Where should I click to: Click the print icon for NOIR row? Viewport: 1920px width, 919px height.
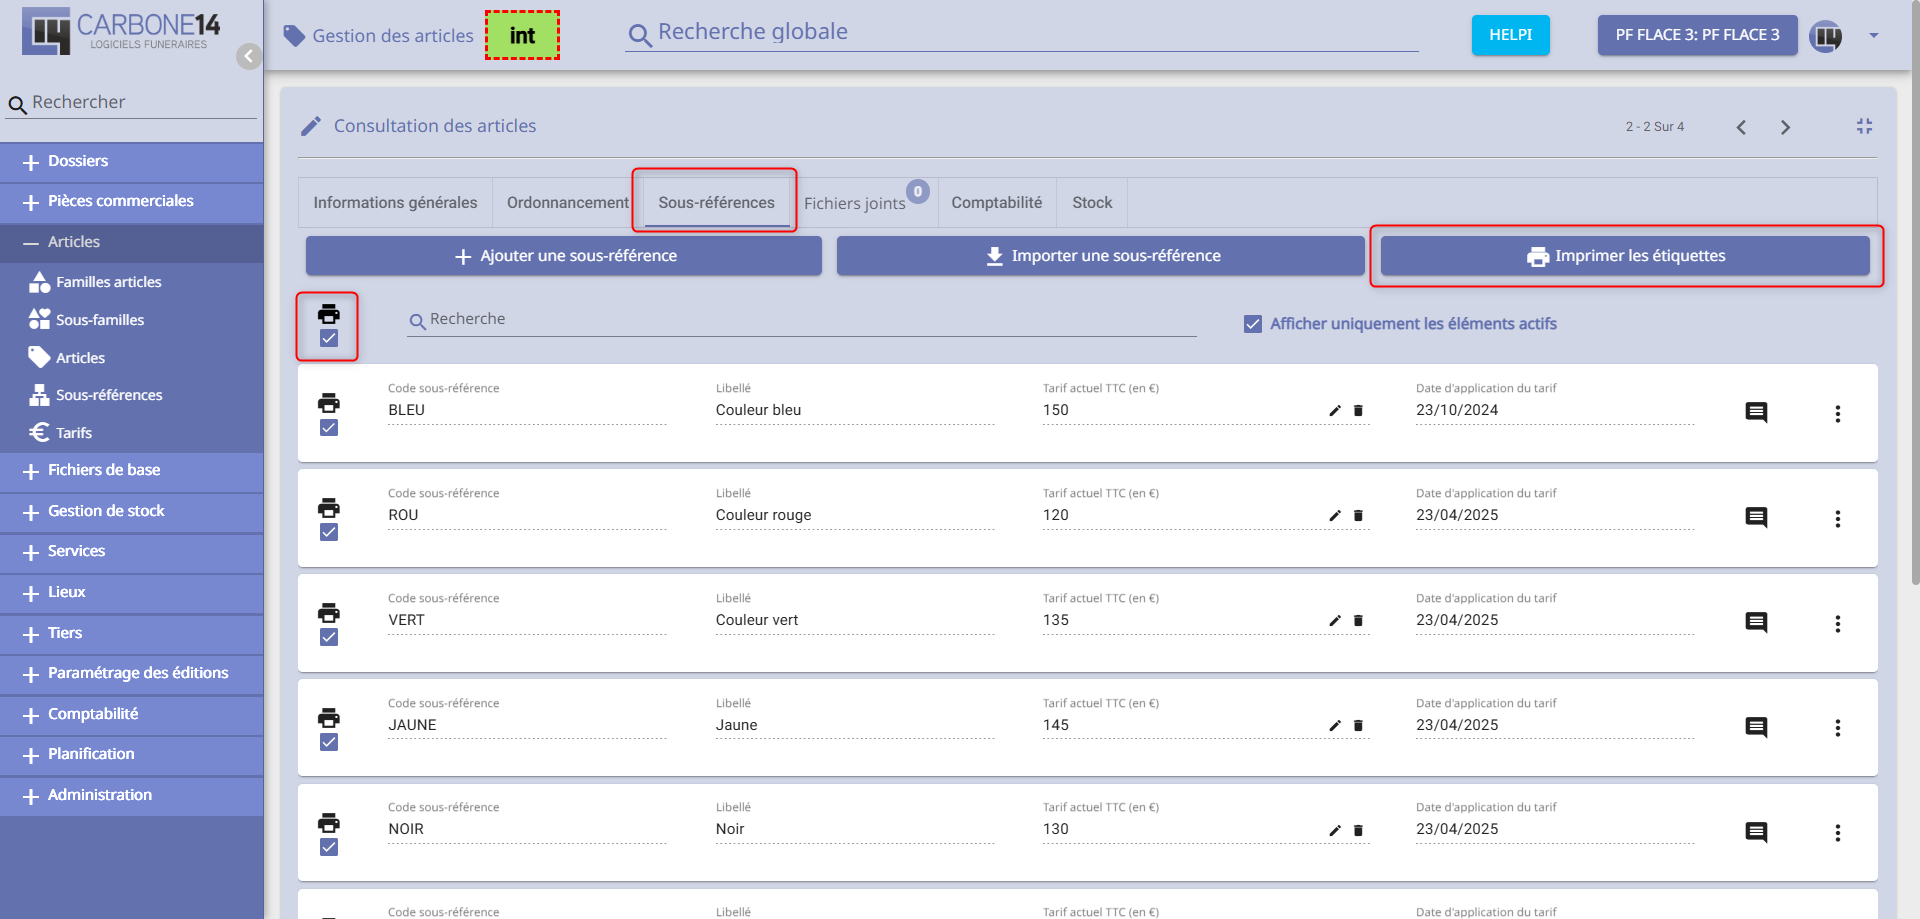coord(329,823)
